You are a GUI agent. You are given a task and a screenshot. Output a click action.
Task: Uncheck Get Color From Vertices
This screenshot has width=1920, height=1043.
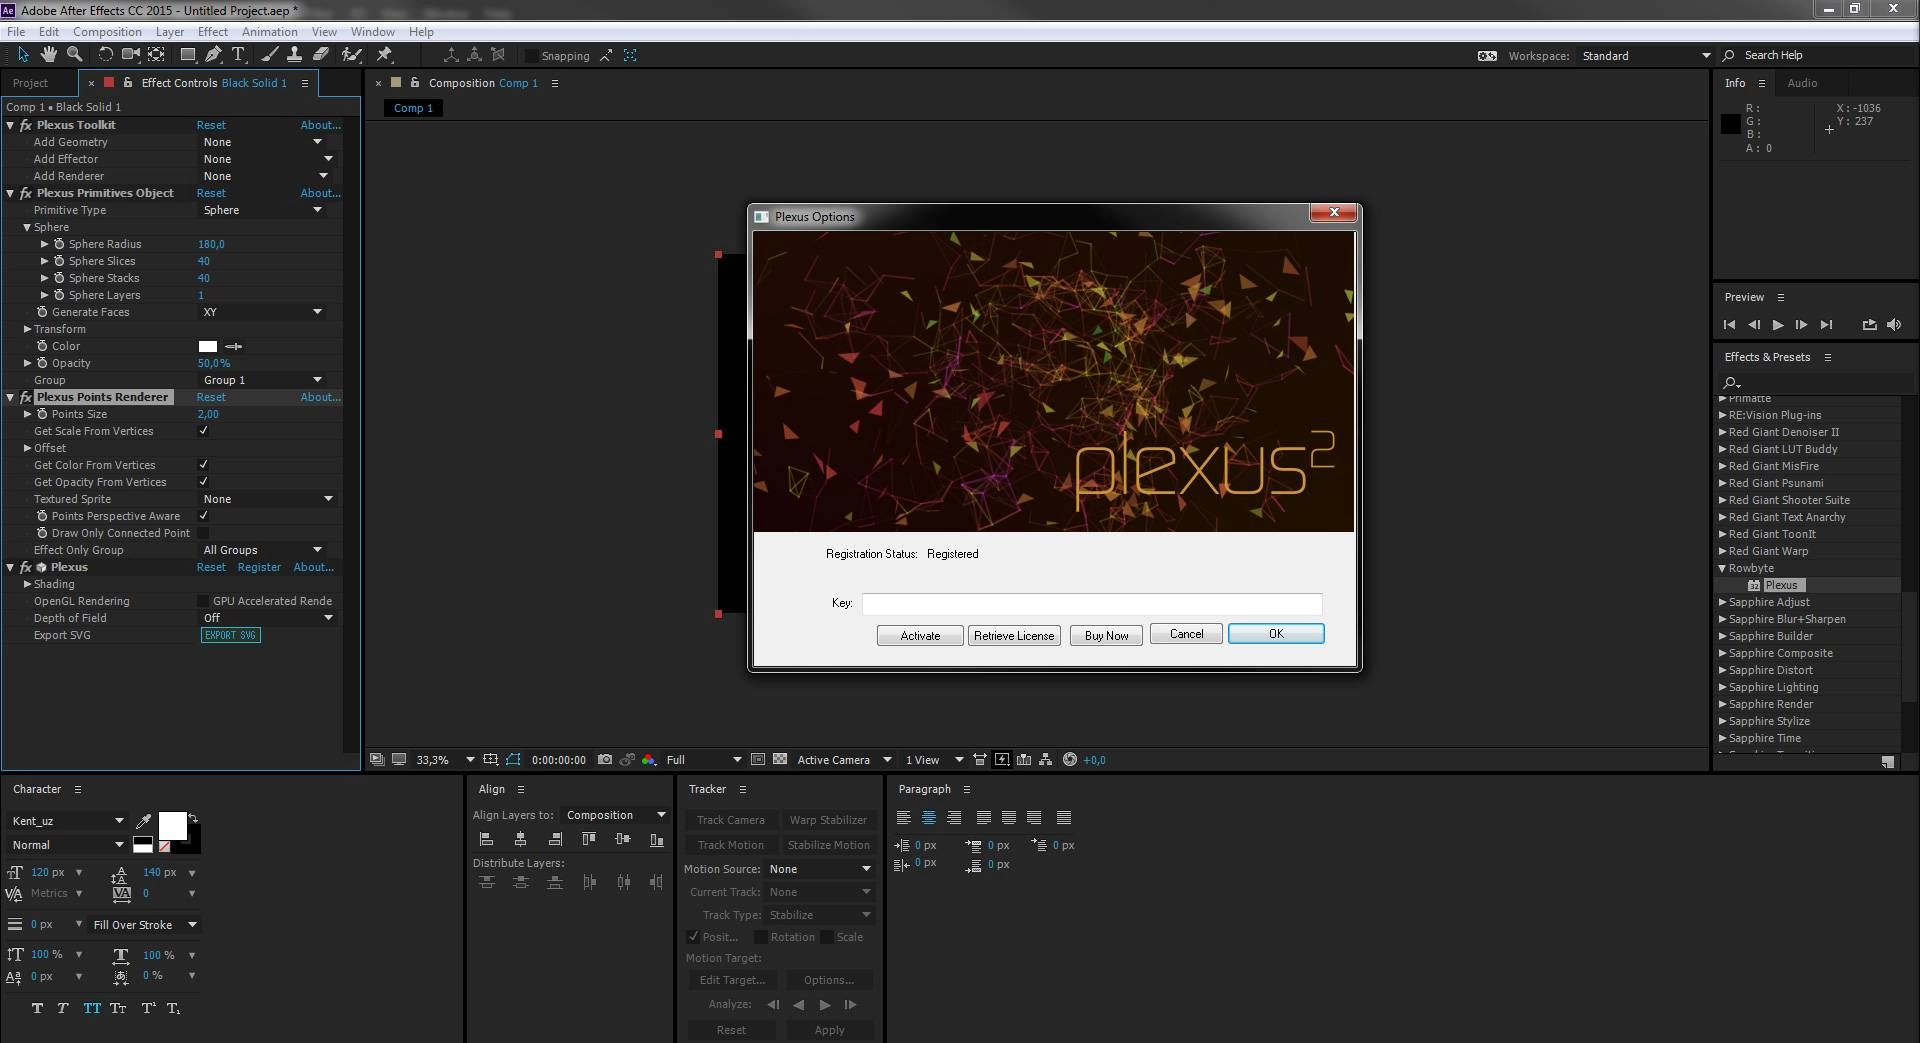tap(204, 465)
